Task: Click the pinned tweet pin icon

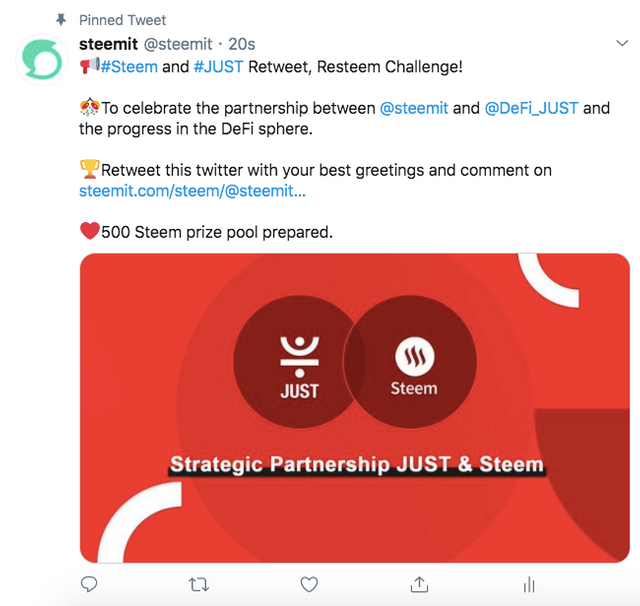Action: (x=61, y=20)
